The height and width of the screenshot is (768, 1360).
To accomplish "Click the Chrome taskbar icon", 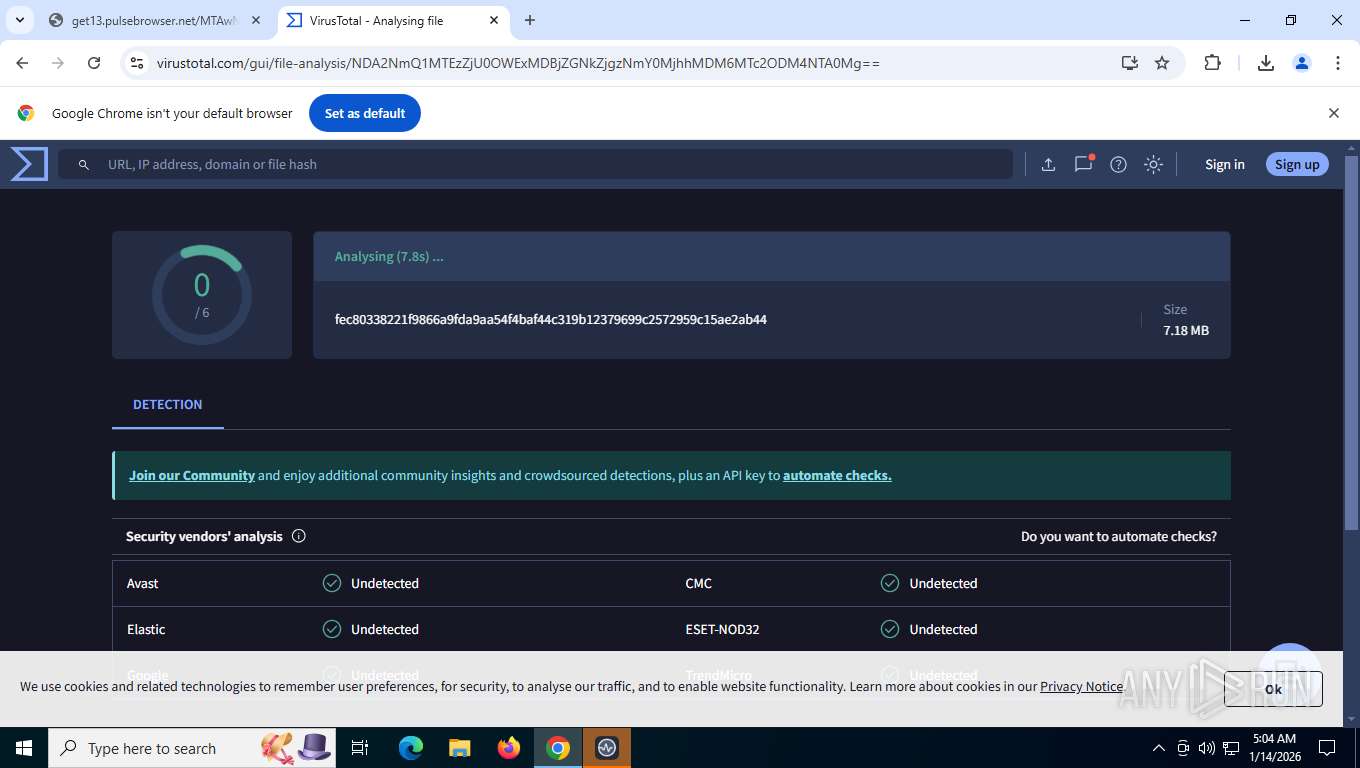I will click(558, 748).
